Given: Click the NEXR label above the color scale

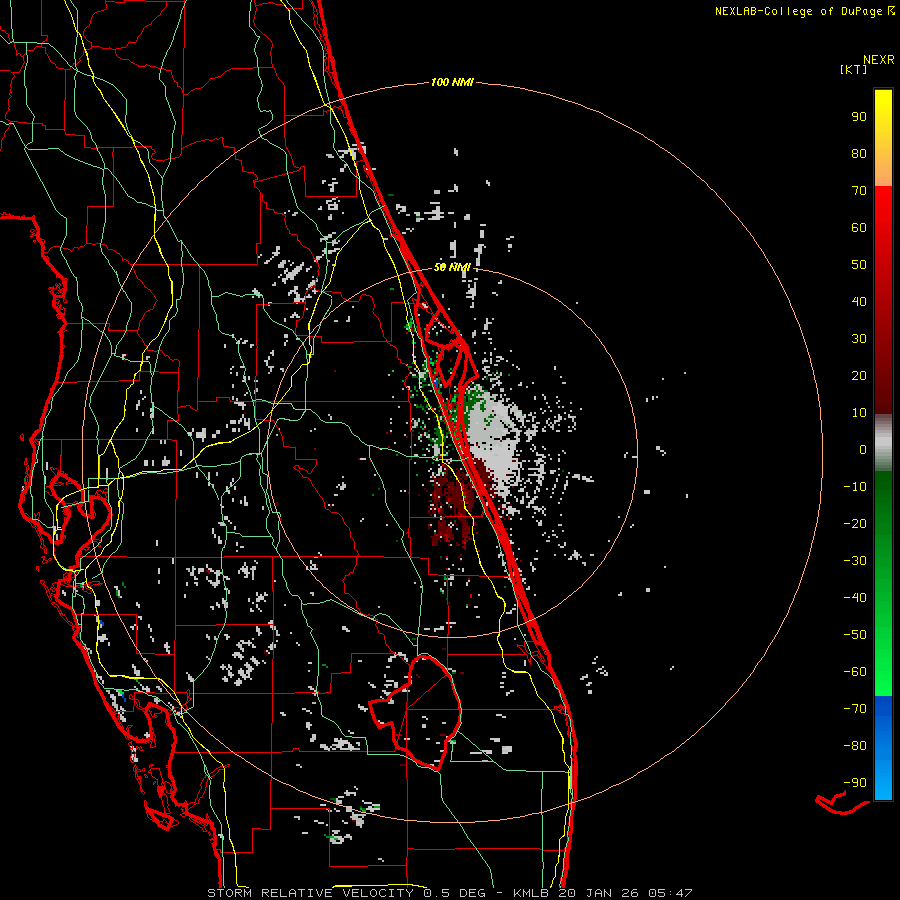Looking at the screenshot, I should [x=878, y=60].
